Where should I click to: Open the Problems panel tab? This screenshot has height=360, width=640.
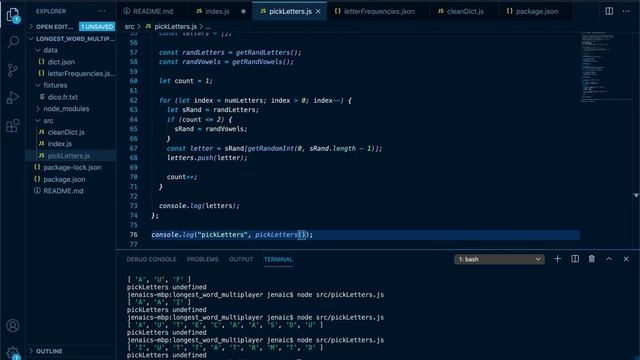[202, 259]
